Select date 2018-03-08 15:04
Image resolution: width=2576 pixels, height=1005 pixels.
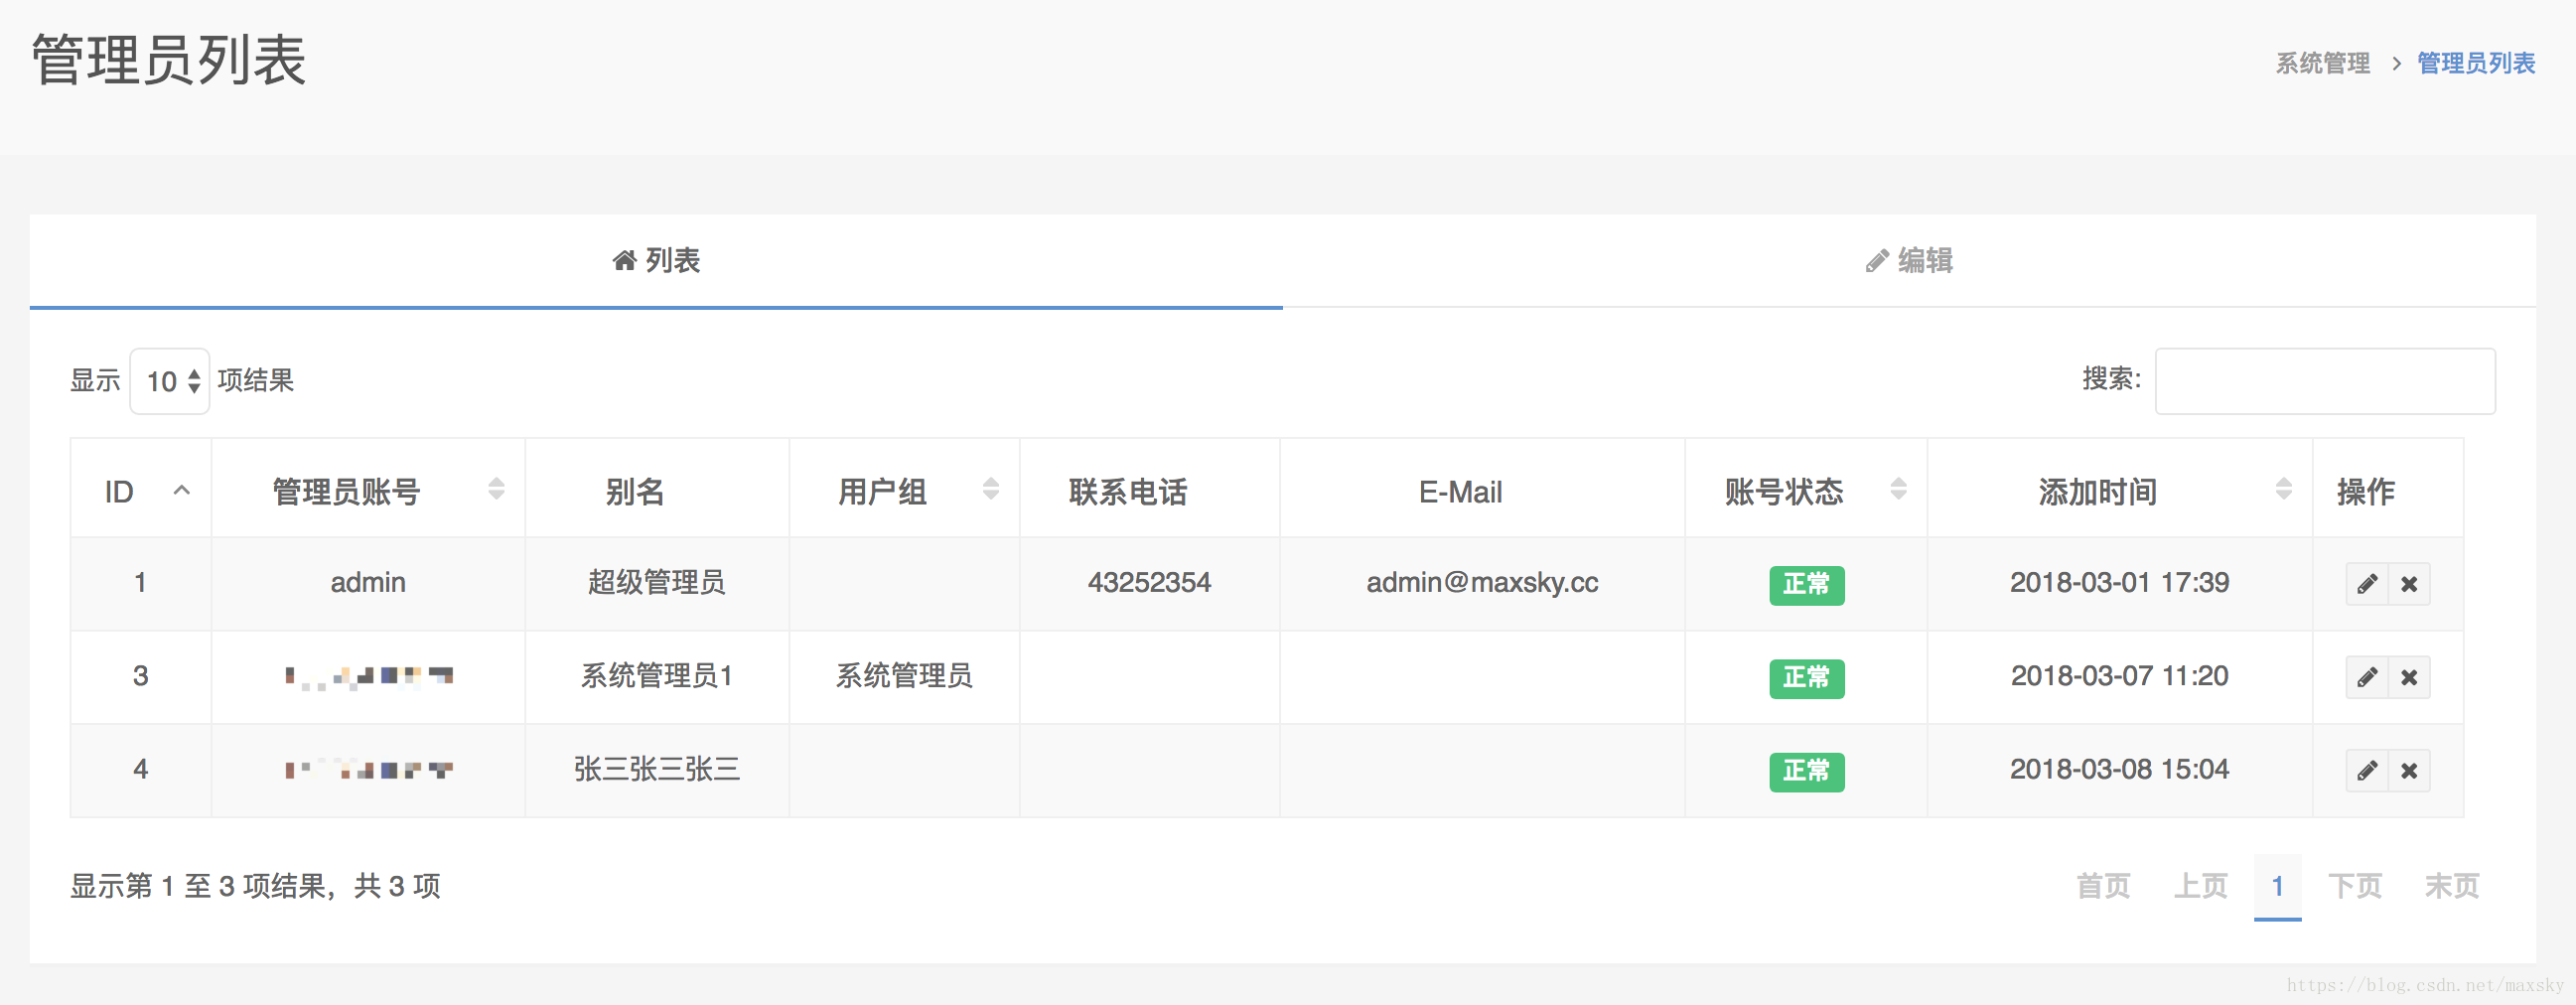[2119, 769]
